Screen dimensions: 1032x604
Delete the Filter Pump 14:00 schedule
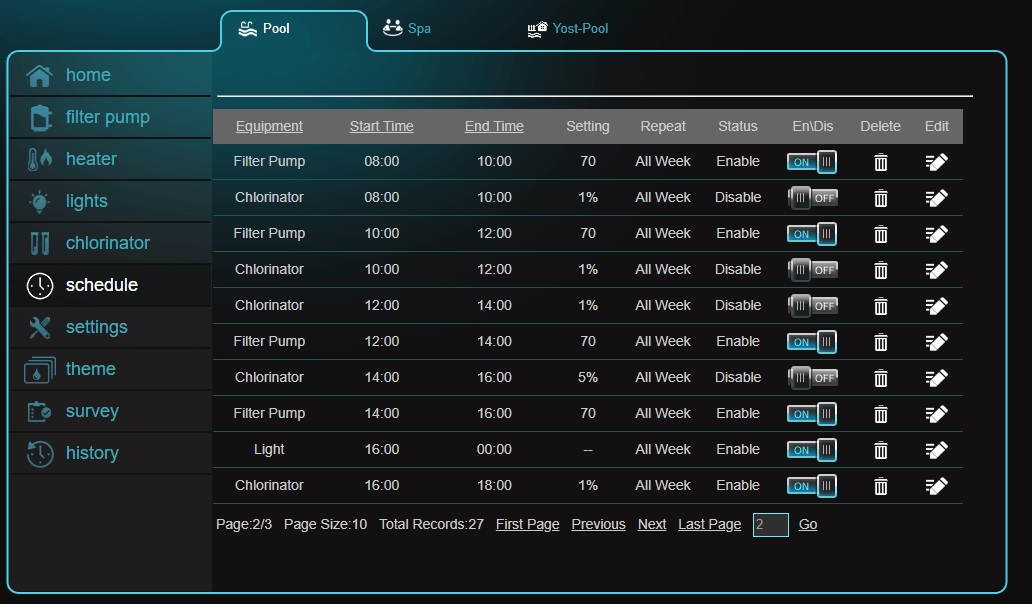point(881,414)
